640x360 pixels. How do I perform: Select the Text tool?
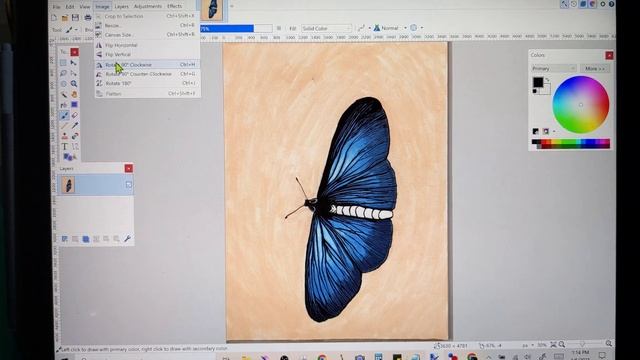64,147
